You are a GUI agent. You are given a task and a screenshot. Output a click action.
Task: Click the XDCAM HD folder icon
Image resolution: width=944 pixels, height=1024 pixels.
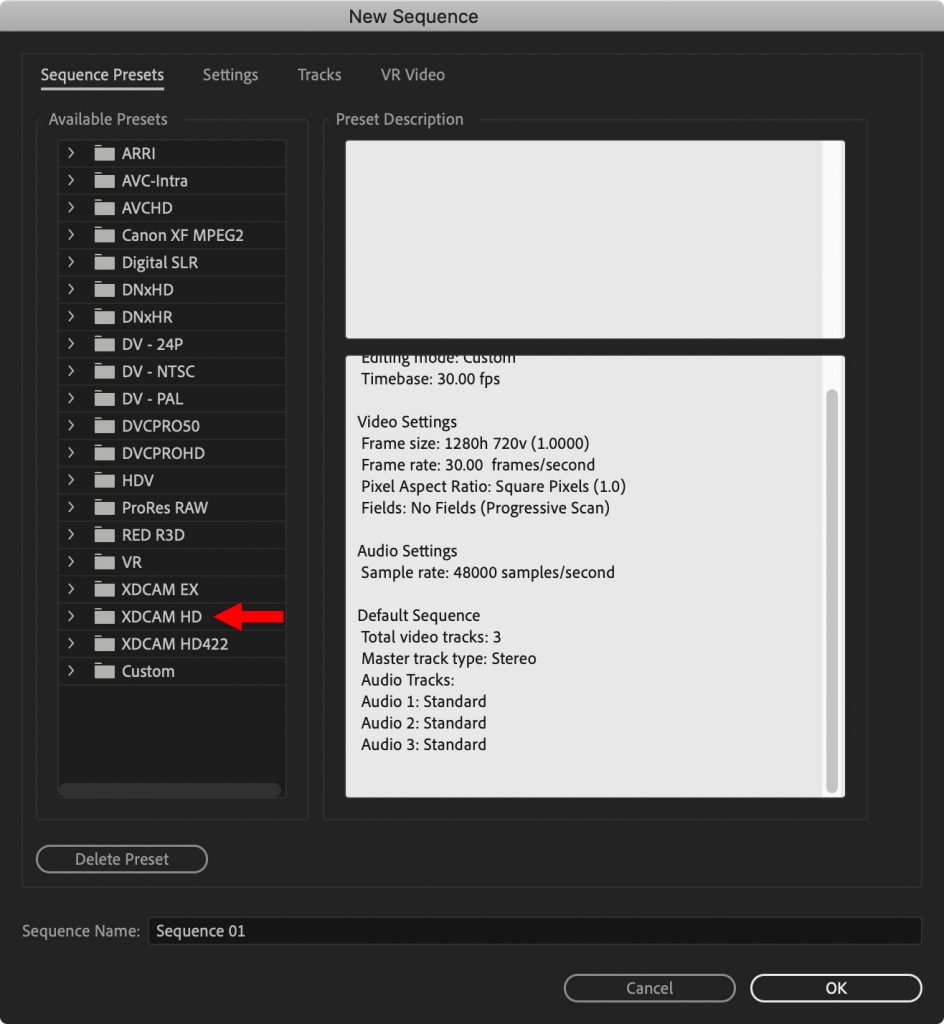[x=104, y=617]
